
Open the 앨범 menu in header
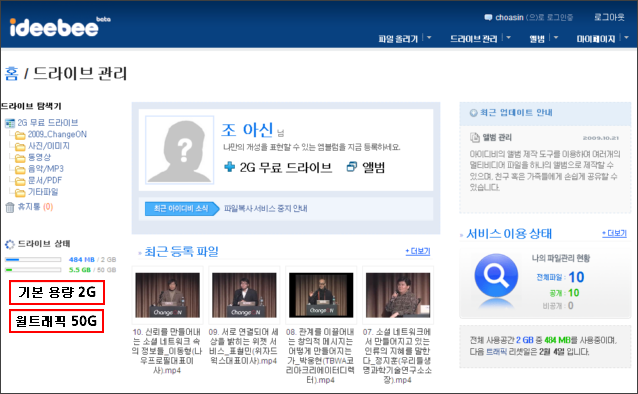click(x=537, y=39)
